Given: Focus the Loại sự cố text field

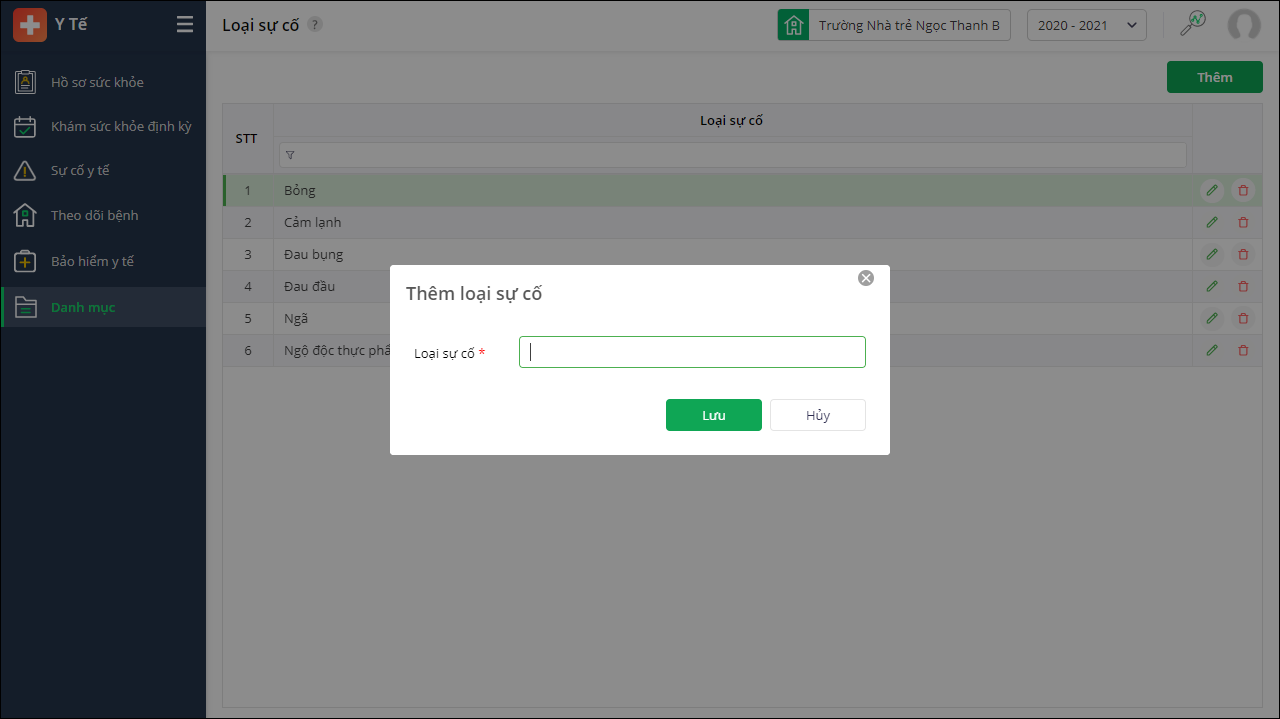Looking at the screenshot, I should pyautogui.click(x=692, y=352).
